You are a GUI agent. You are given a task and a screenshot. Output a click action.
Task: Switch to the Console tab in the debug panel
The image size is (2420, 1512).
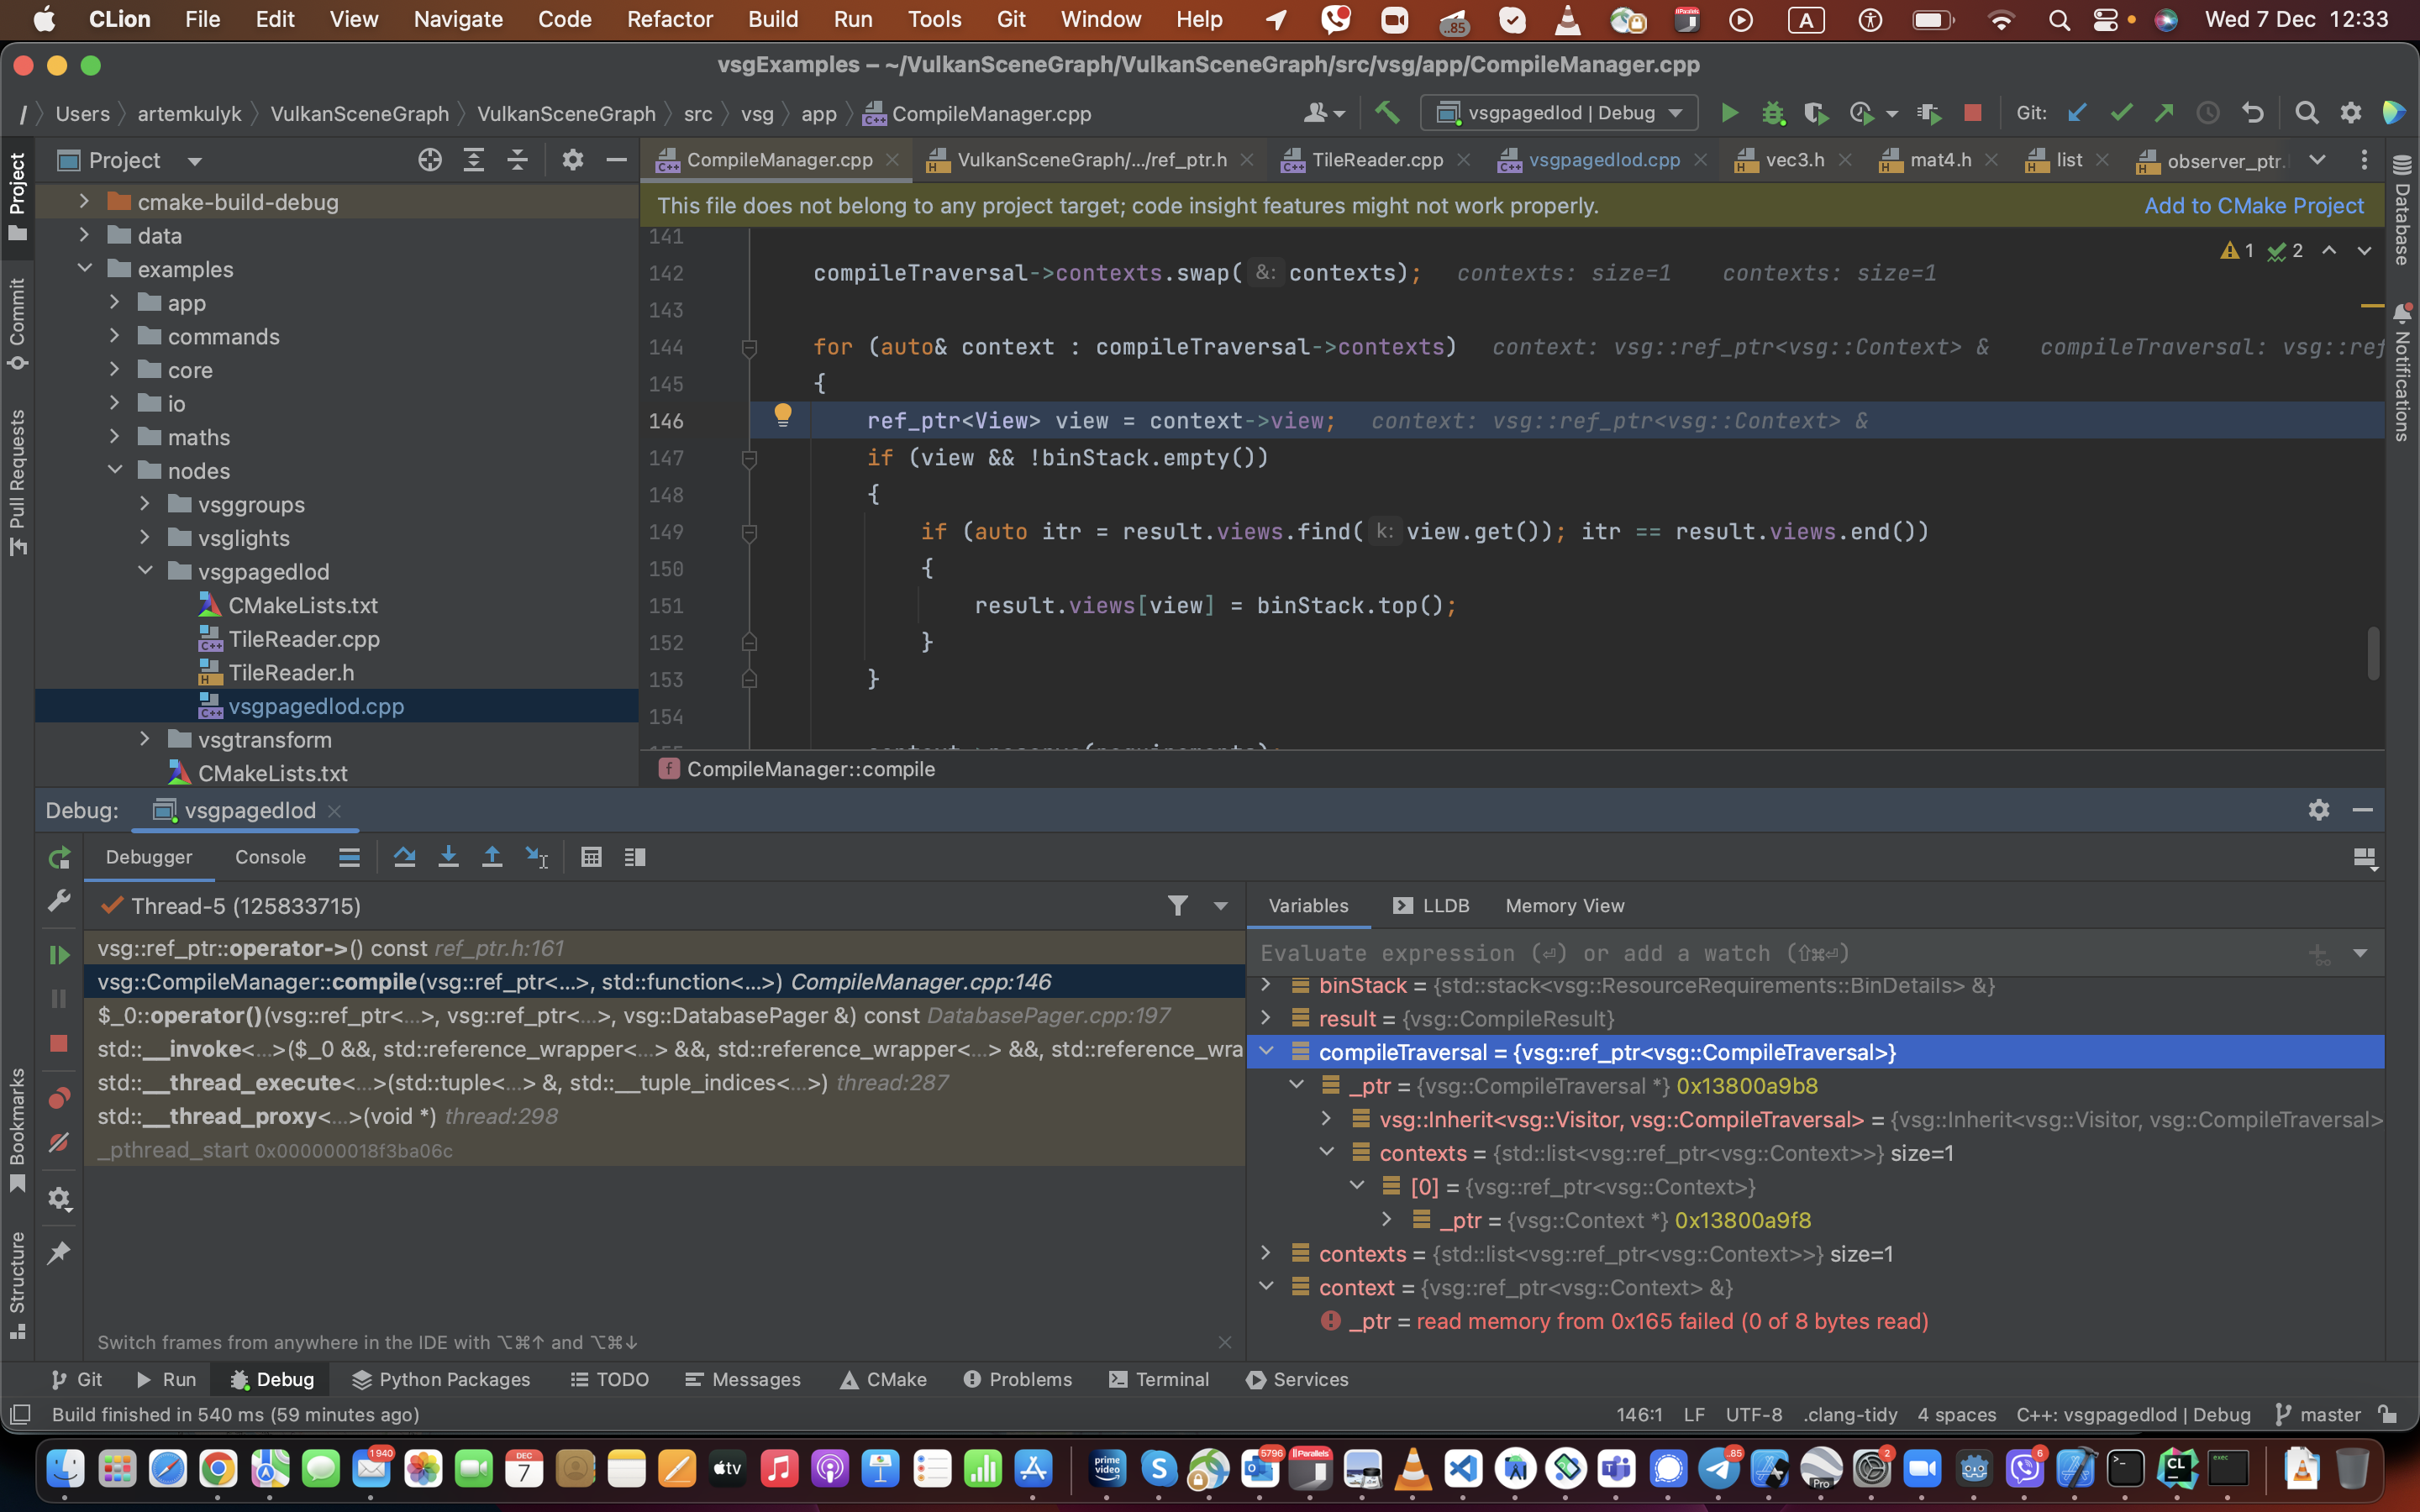click(269, 857)
